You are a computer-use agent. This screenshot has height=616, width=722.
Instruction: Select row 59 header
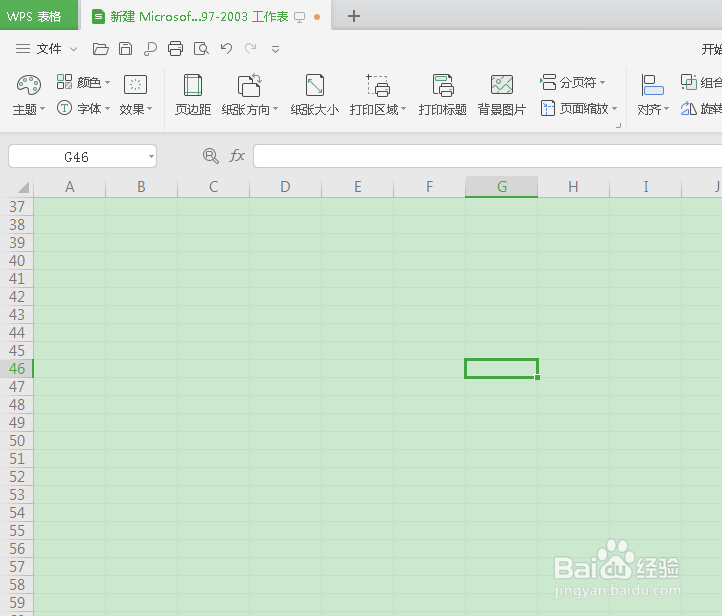click(17, 603)
